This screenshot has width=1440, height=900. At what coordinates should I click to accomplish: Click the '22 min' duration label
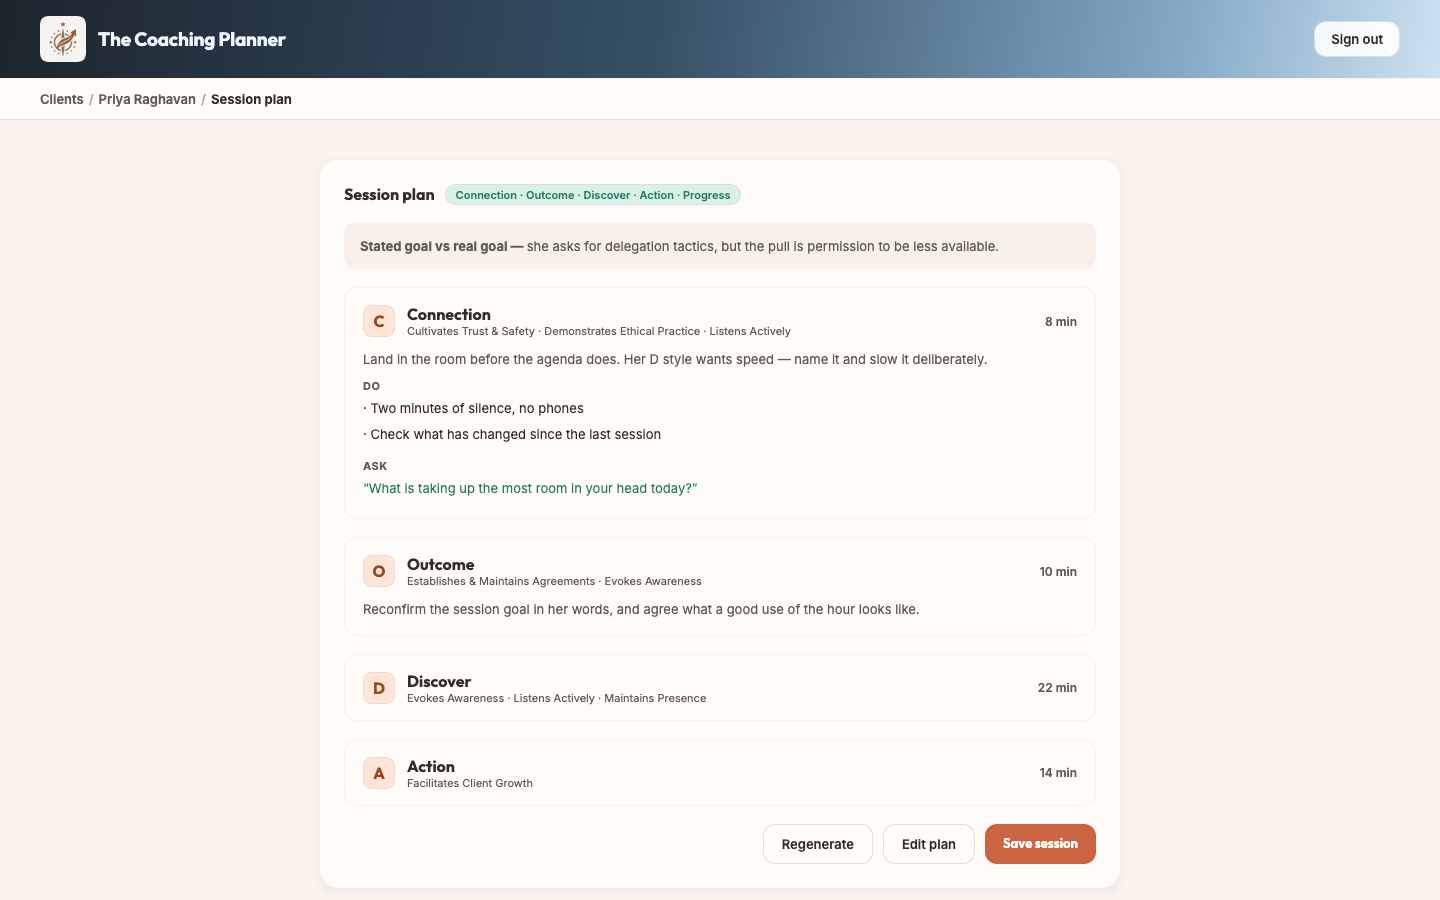coord(1057,688)
